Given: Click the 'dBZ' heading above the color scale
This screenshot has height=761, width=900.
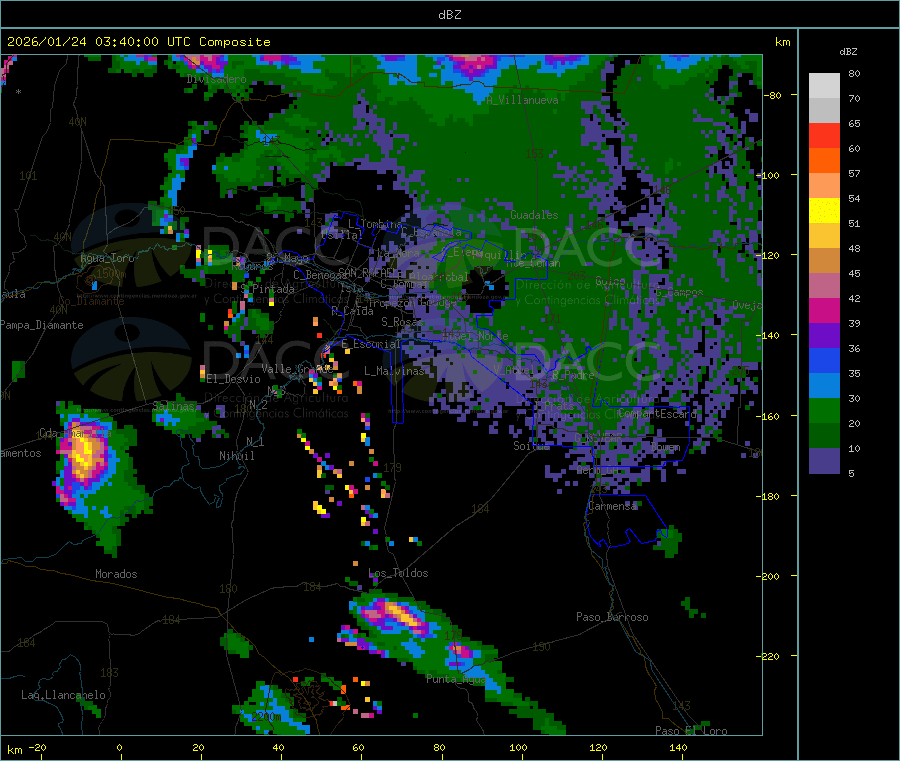Looking at the screenshot, I should tap(848, 52).
